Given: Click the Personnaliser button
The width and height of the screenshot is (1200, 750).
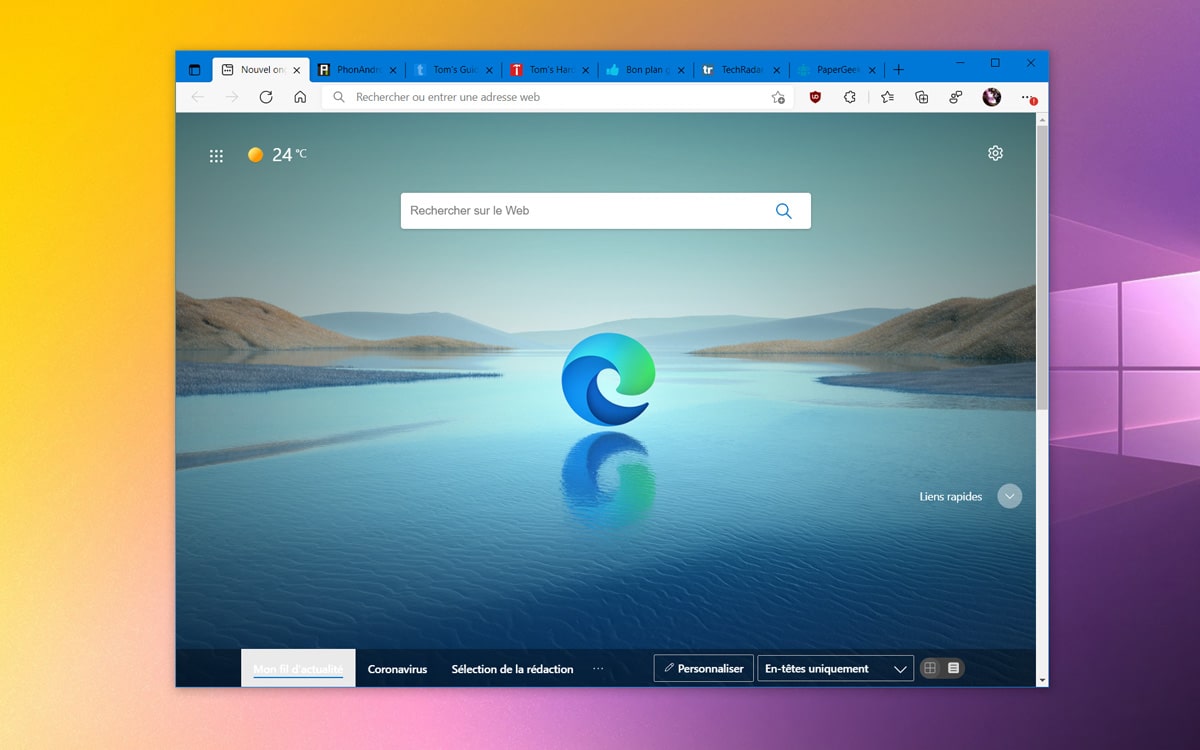Looking at the screenshot, I should (704, 669).
